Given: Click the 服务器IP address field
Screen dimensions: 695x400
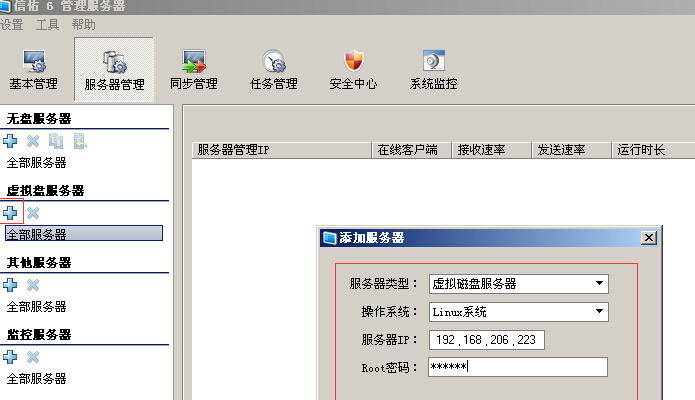Looking at the screenshot, I should (486, 340).
